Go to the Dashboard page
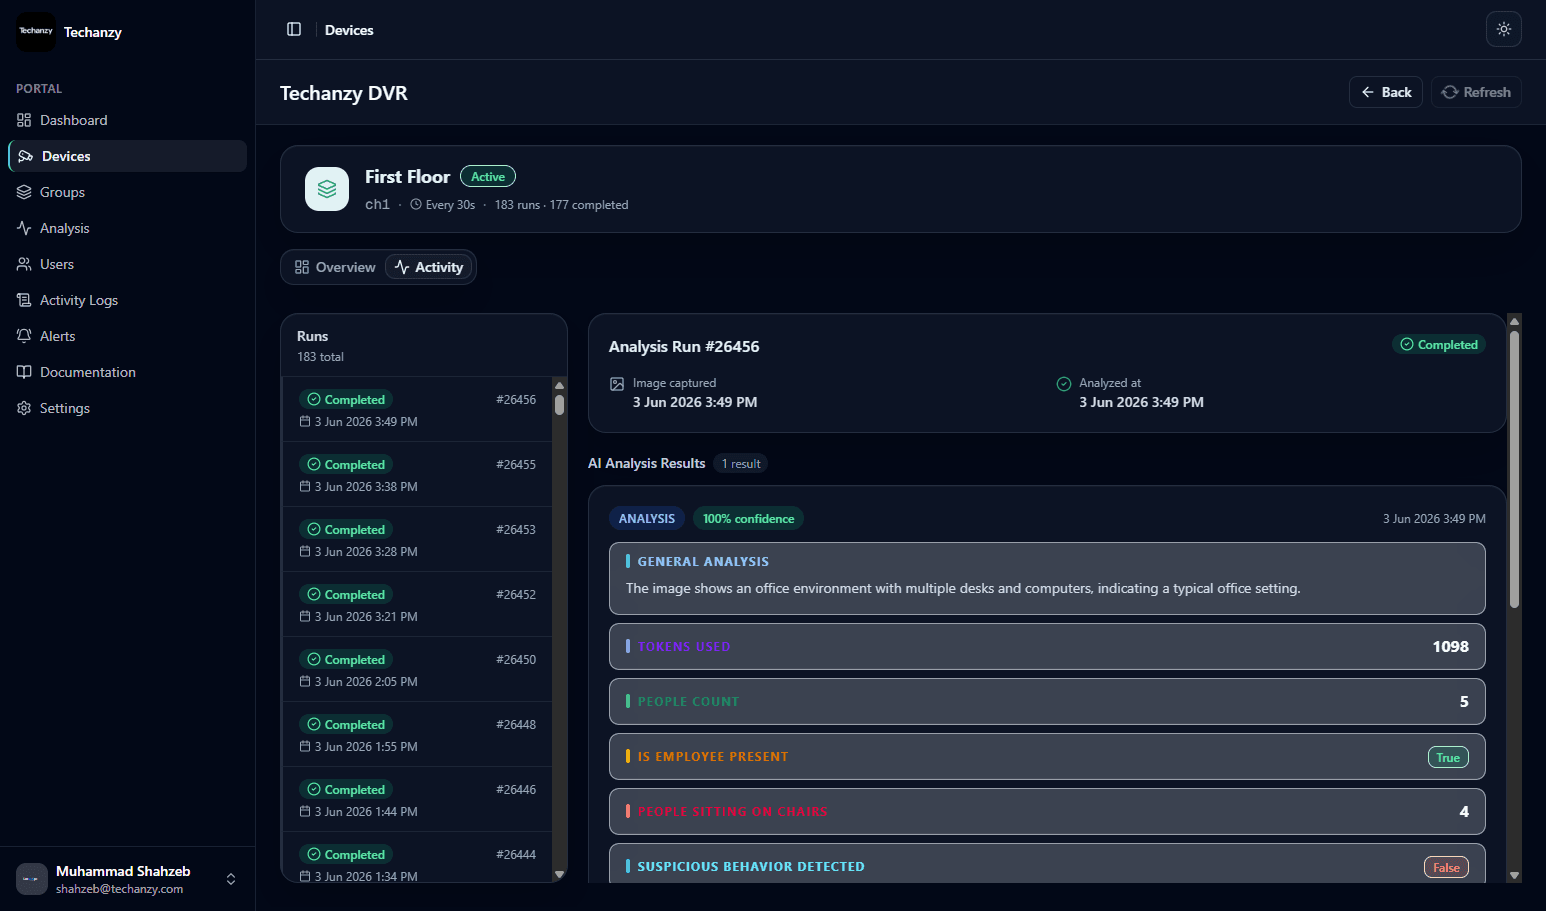Image resolution: width=1546 pixels, height=911 pixels. (128, 120)
